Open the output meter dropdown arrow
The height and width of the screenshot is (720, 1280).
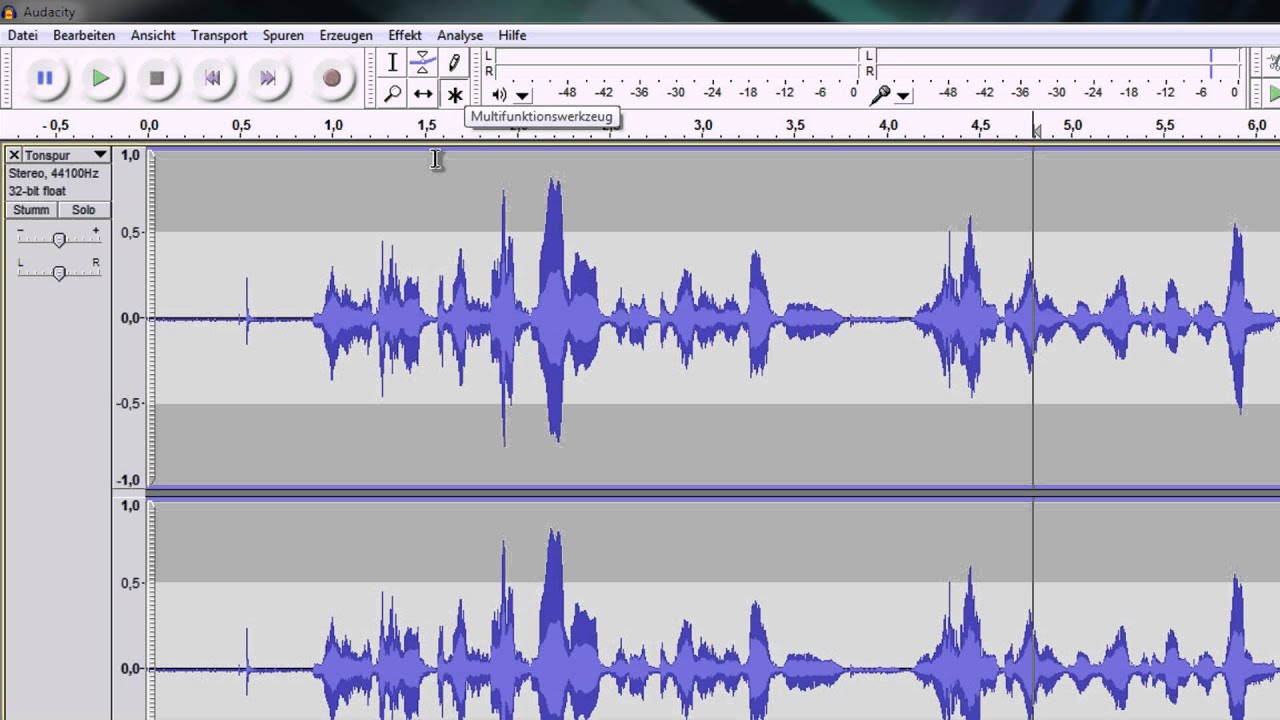pos(522,95)
